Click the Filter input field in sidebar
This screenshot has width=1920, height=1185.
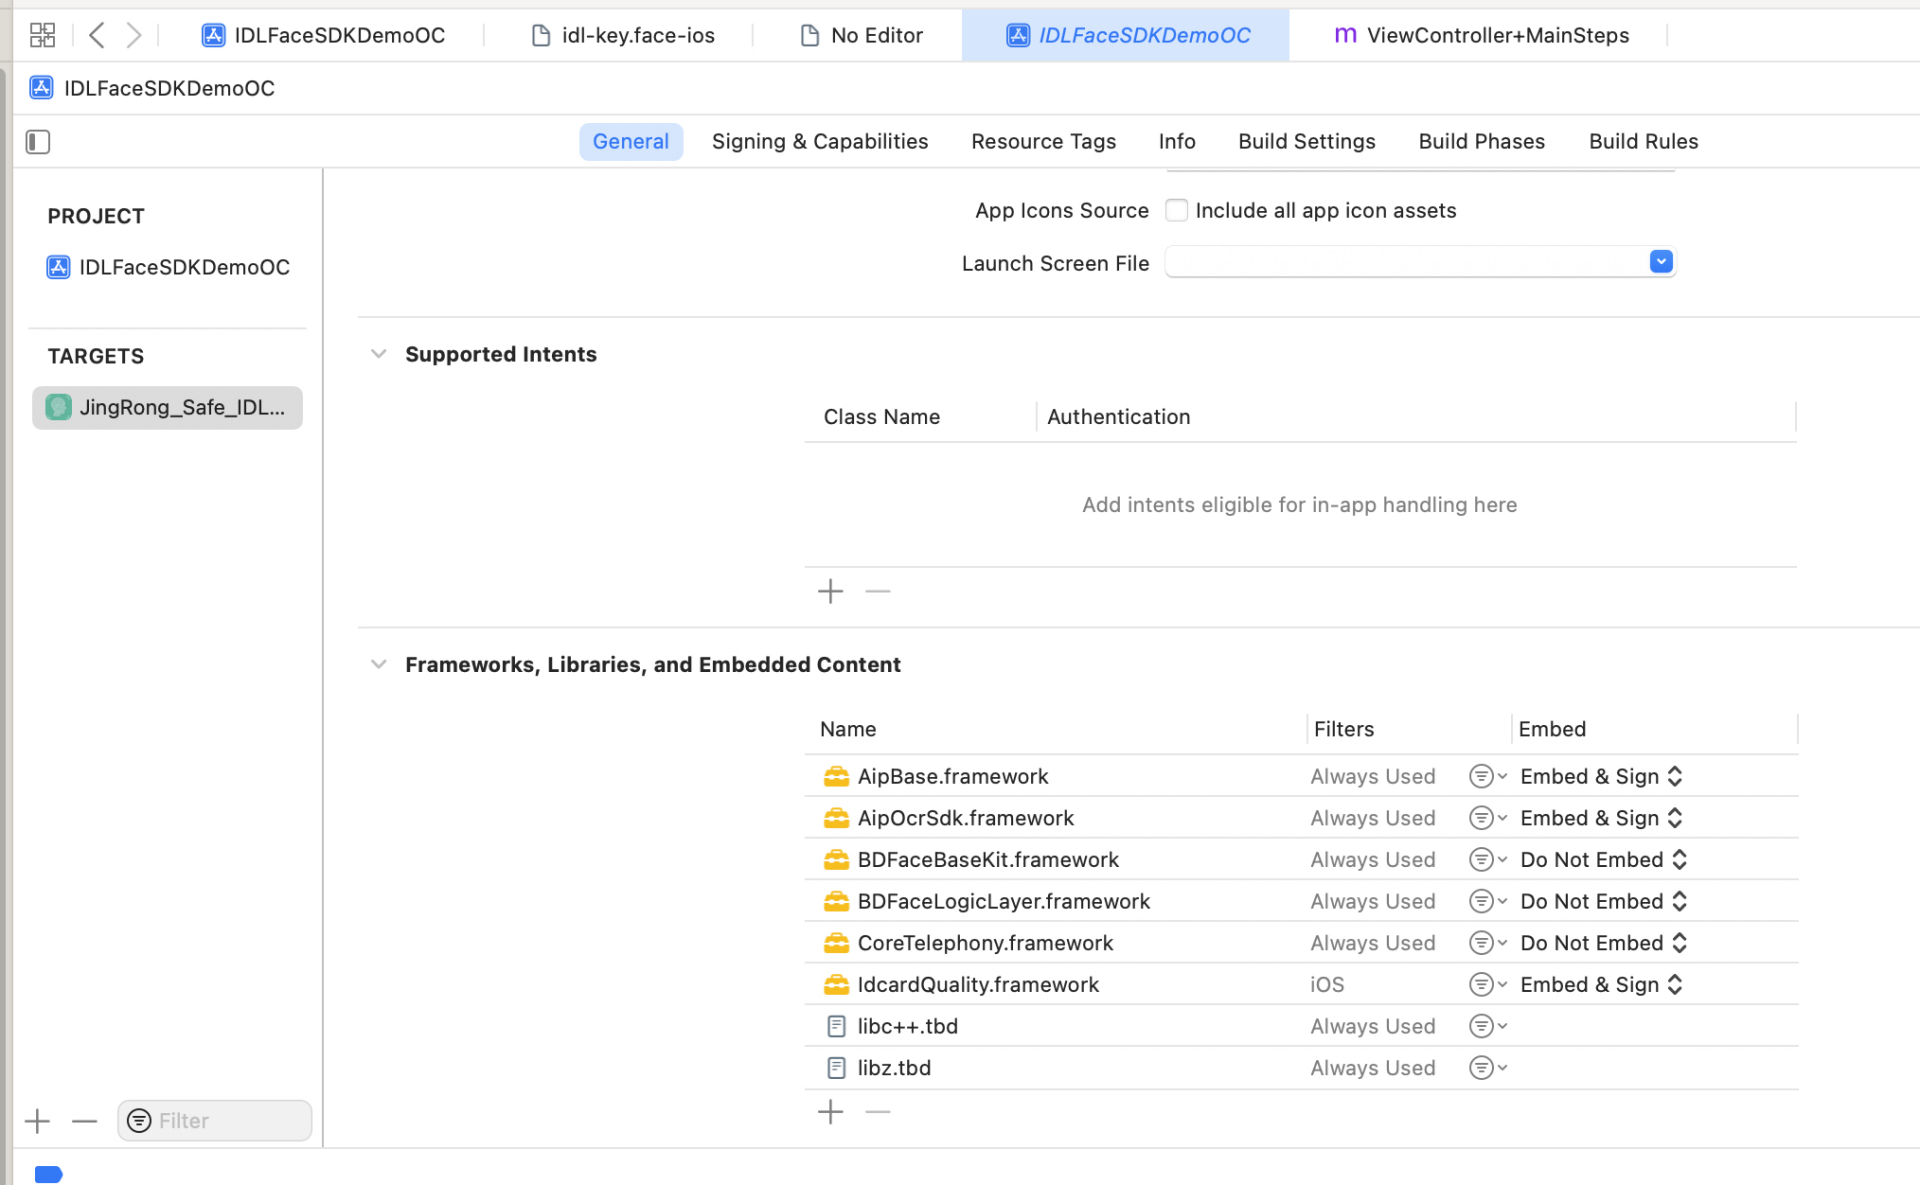pos(213,1121)
